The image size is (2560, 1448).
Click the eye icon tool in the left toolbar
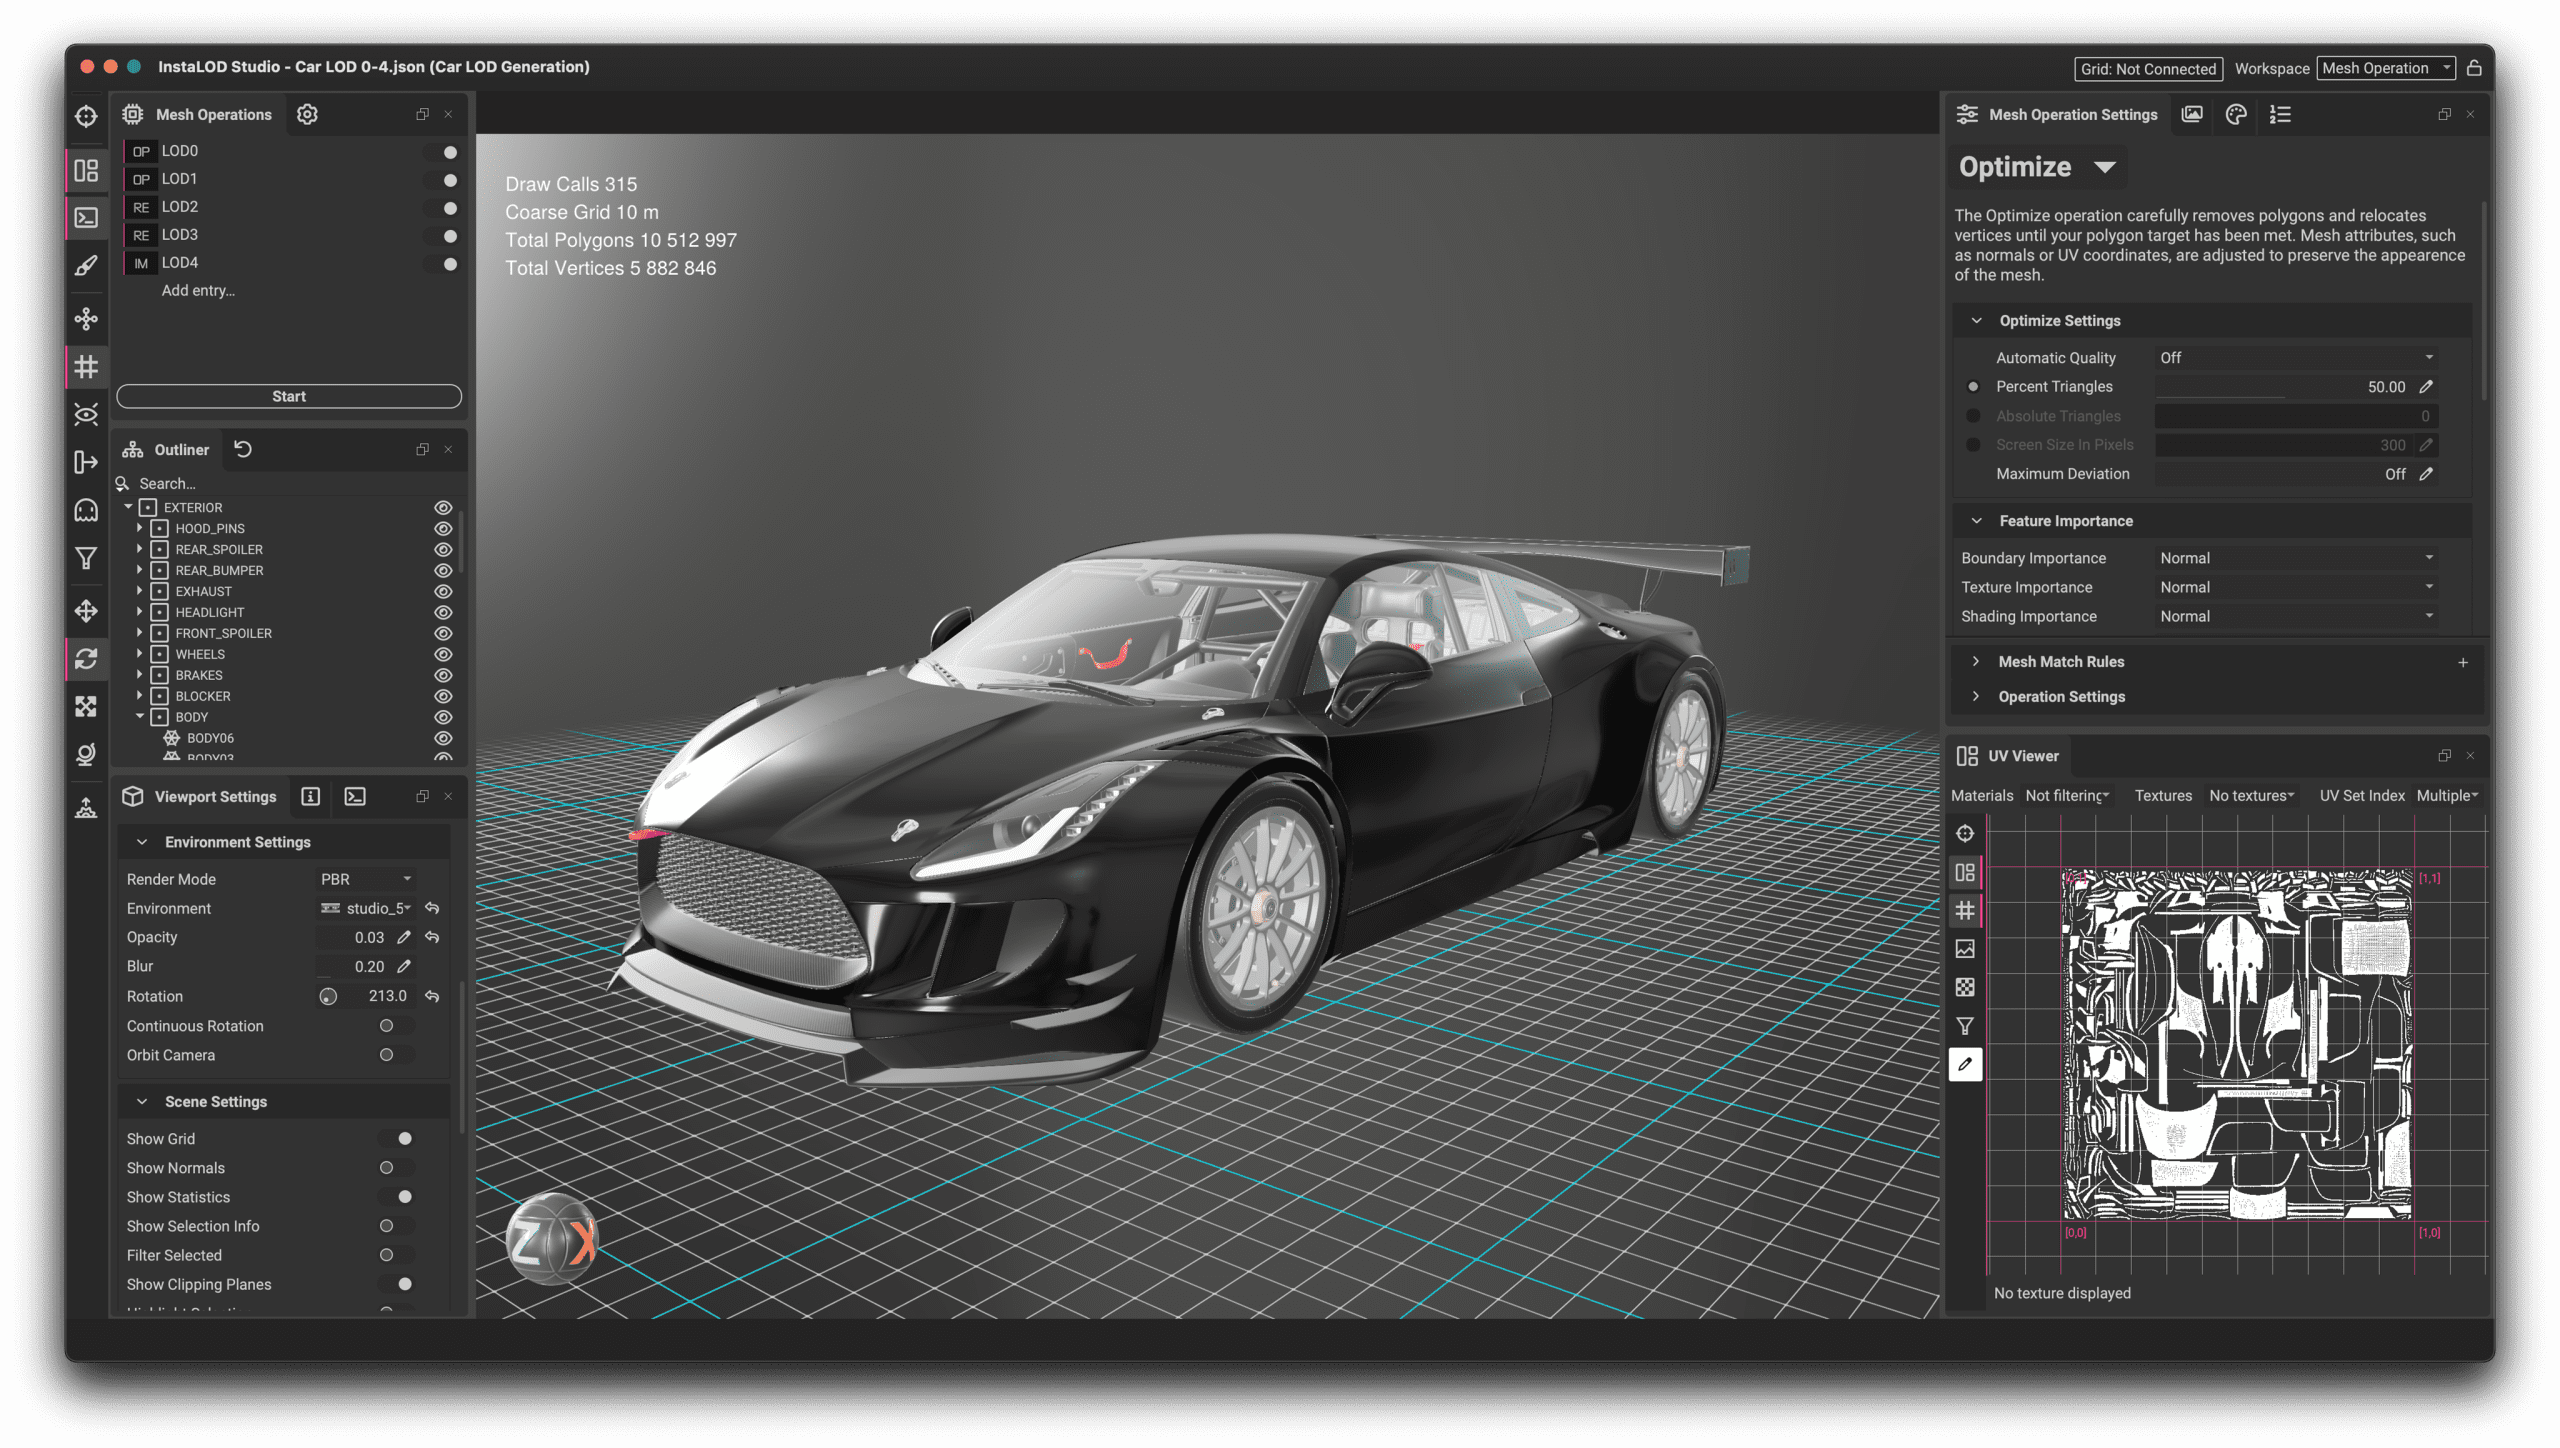pyautogui.click(x=86, y=413)
